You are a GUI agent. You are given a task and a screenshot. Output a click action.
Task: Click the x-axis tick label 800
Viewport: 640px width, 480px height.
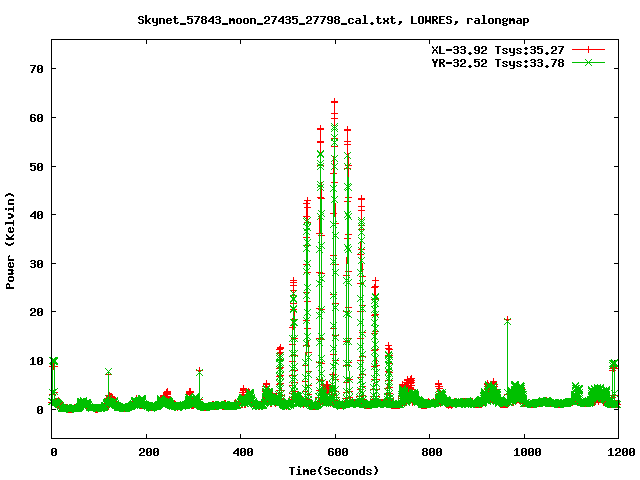[x=431, y=452]
